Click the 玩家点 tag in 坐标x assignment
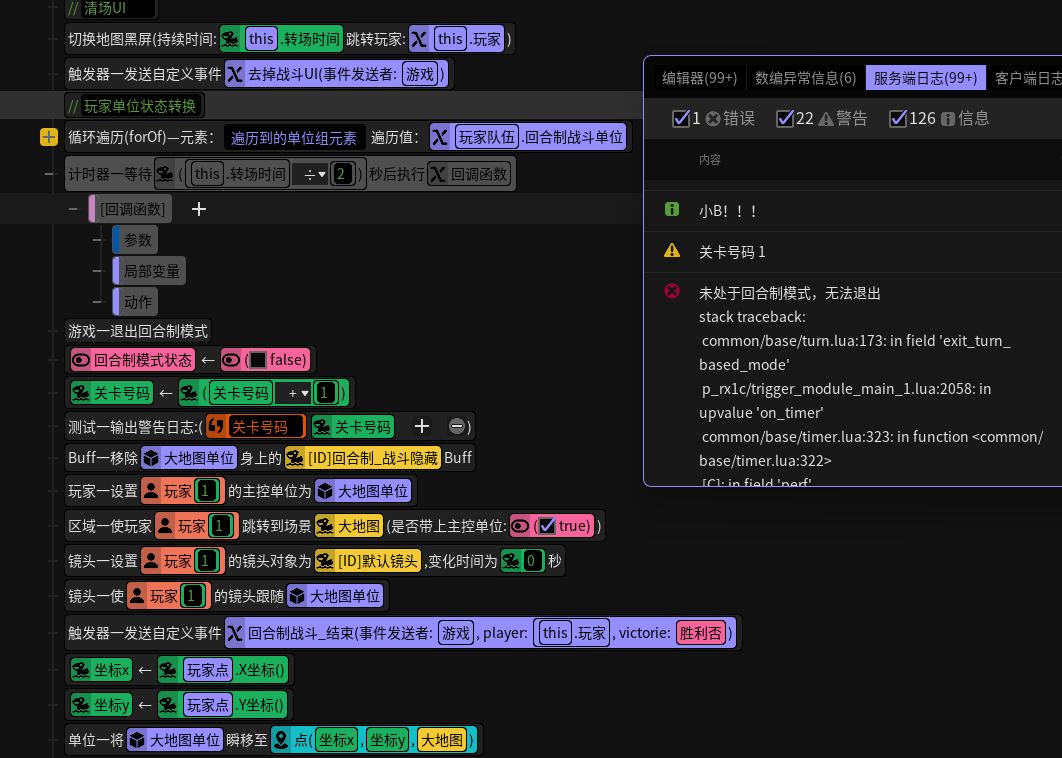Image resolution: width=1062 pixels, height=758 pixels. (207, 670)
